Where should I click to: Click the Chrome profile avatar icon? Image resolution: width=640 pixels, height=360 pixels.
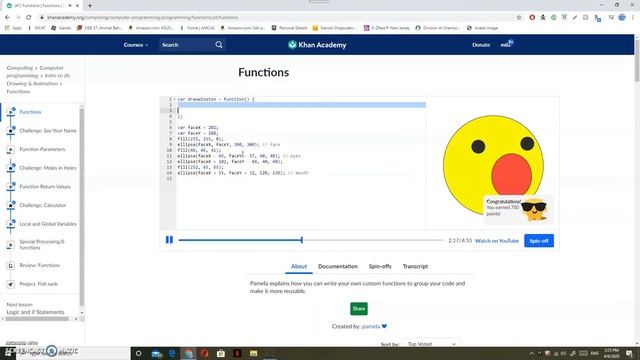622,18
